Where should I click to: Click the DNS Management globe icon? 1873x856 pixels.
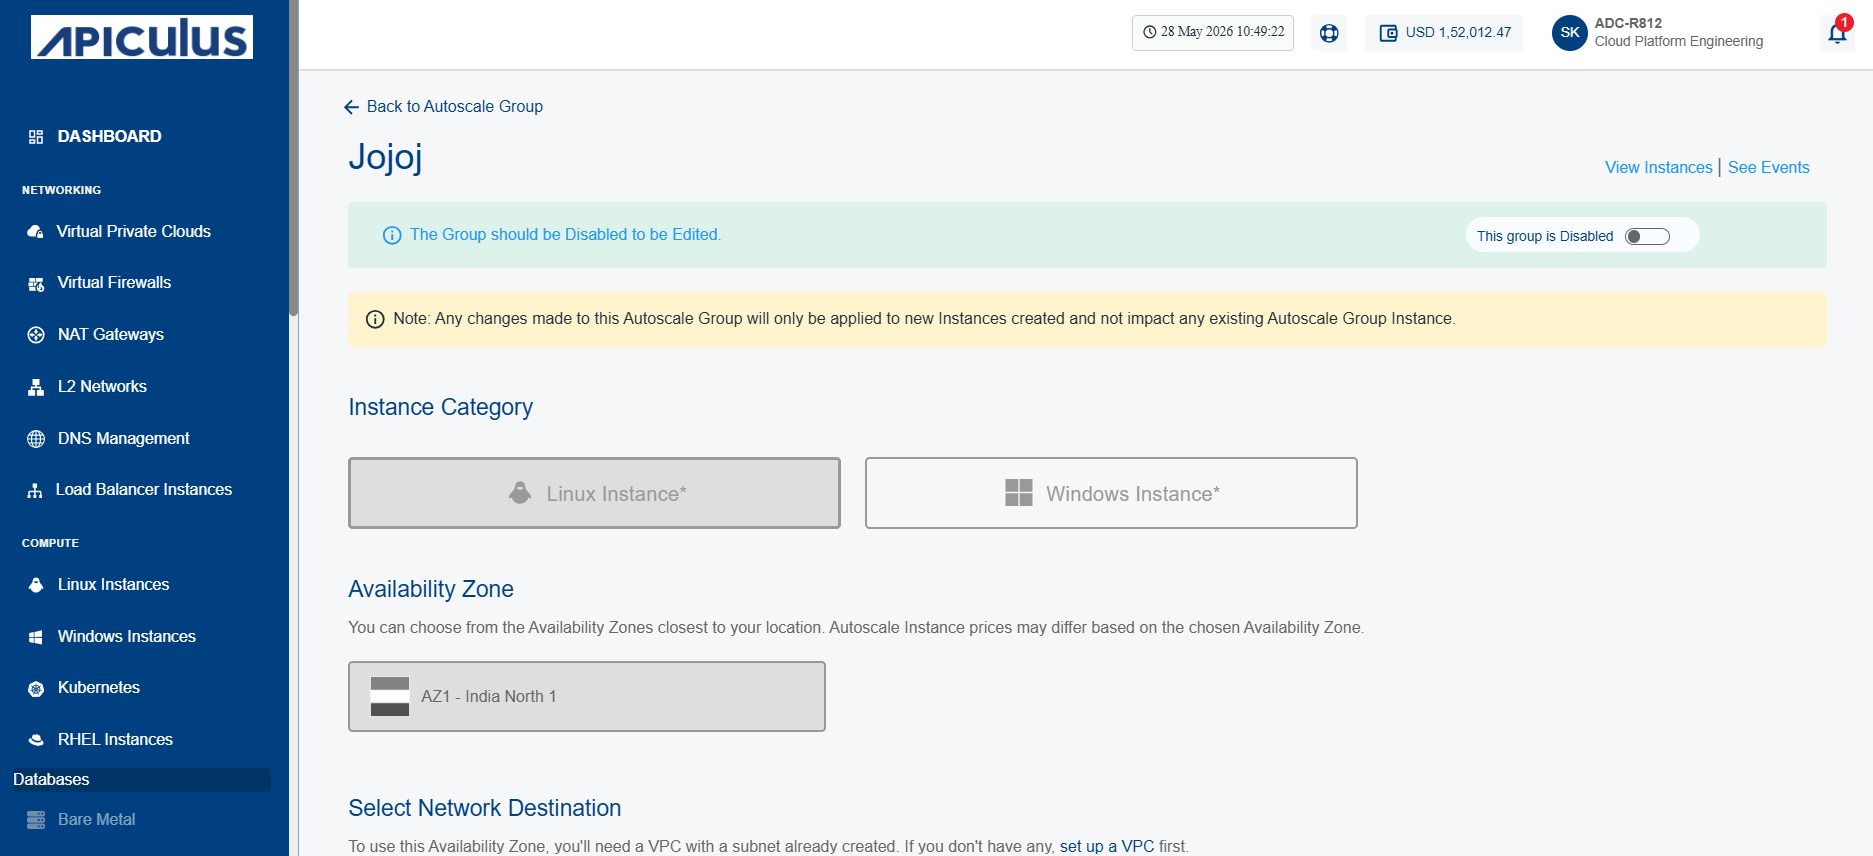tap(36, 439)
